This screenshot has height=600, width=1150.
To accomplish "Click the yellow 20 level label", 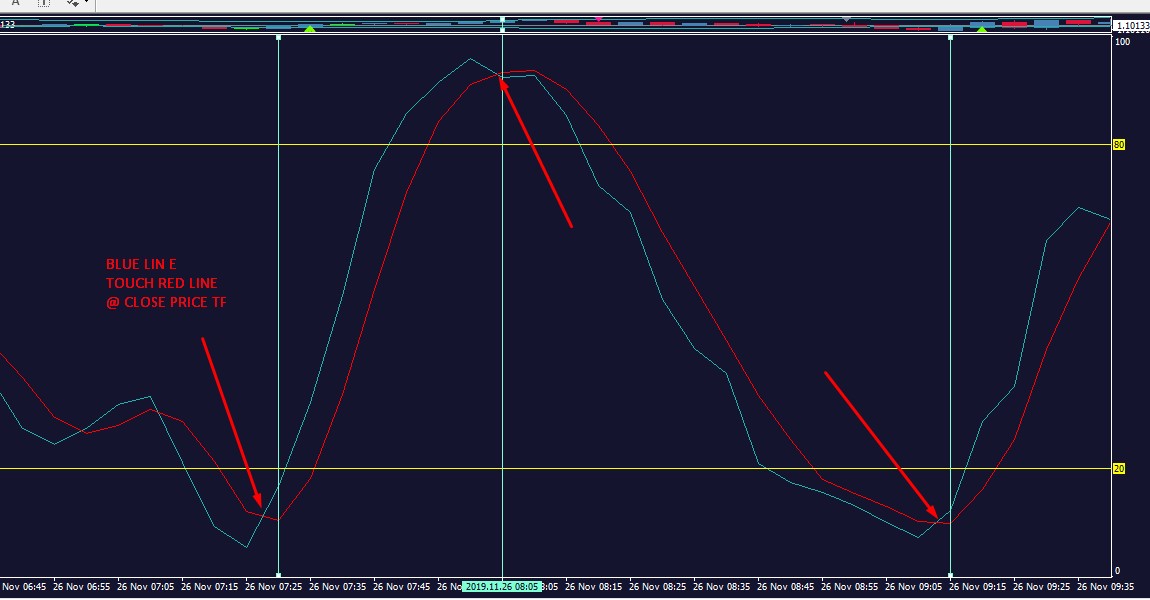I will tap(1118, 469).
